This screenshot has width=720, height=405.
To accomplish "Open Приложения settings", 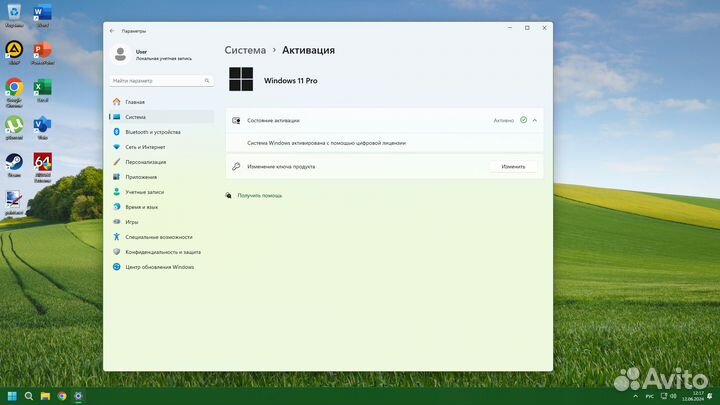I will coord(161,177).
